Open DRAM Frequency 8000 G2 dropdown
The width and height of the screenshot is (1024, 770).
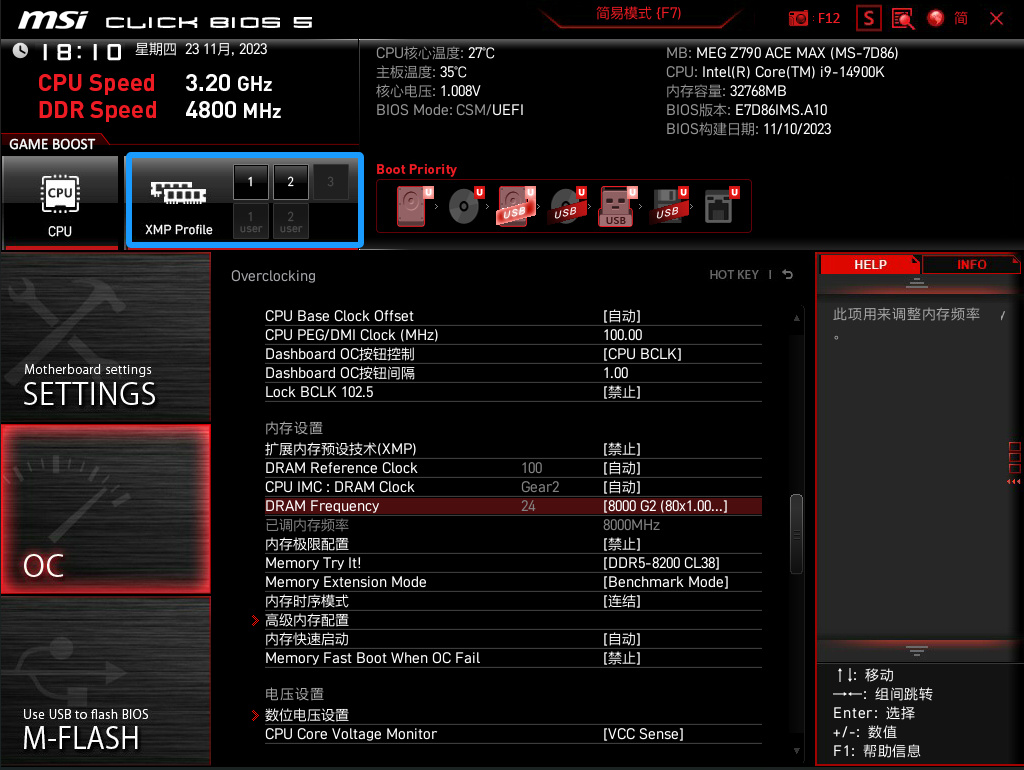665,506
